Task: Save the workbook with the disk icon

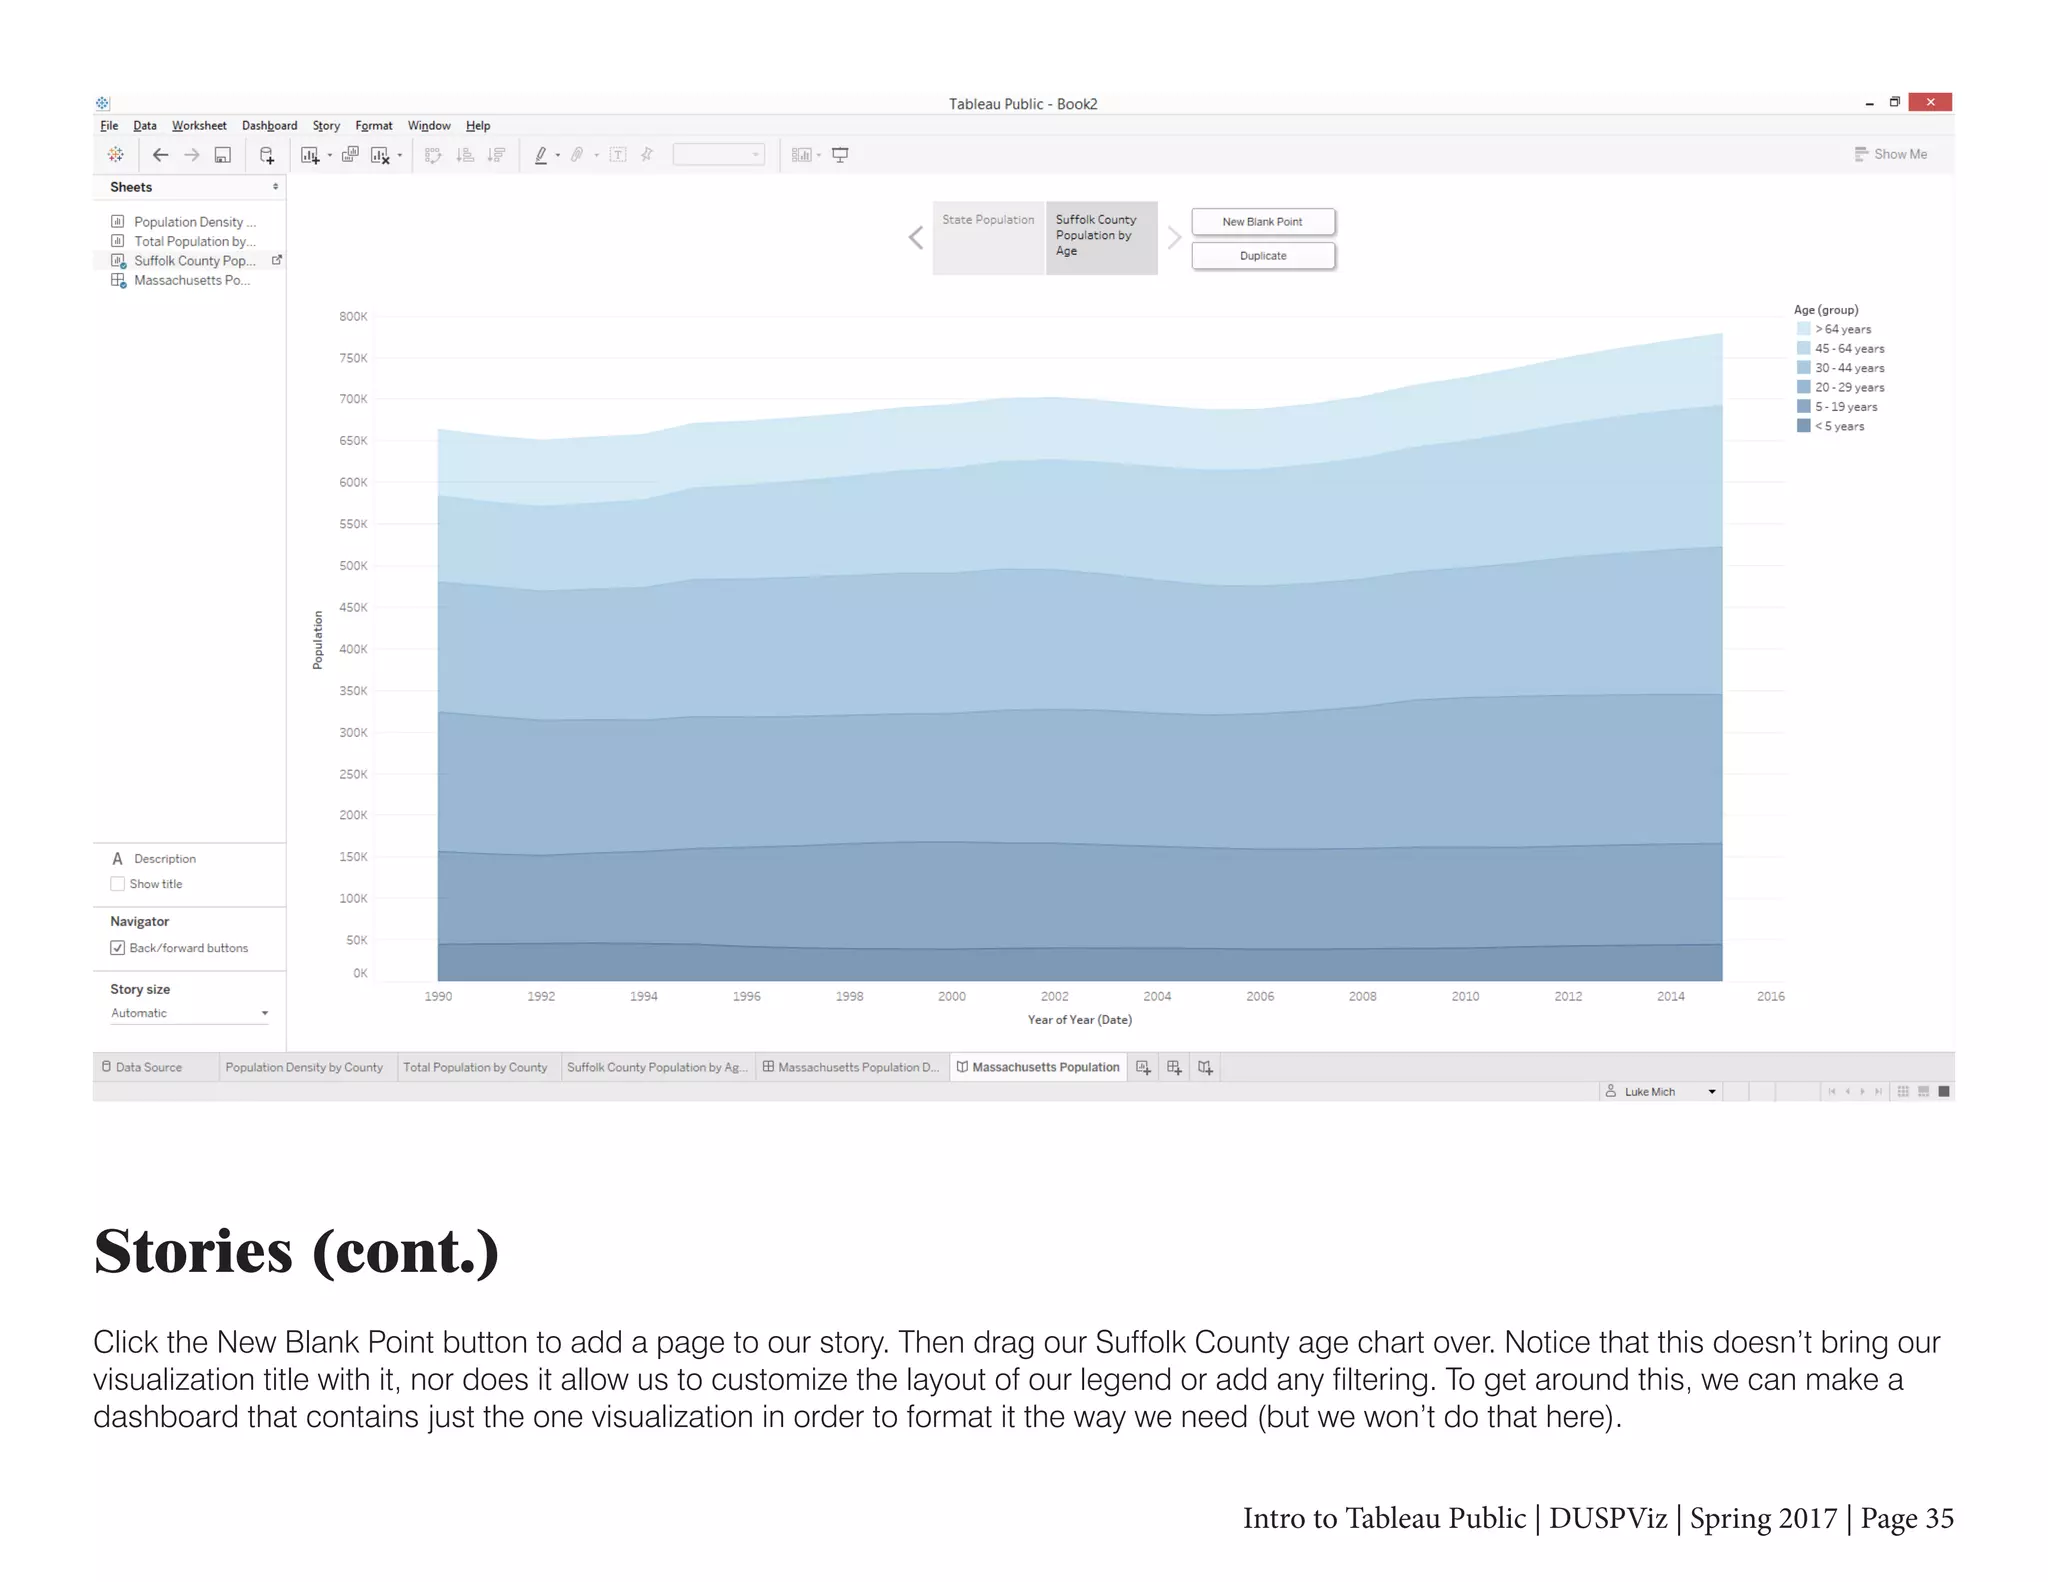Action: pos(223,155)
